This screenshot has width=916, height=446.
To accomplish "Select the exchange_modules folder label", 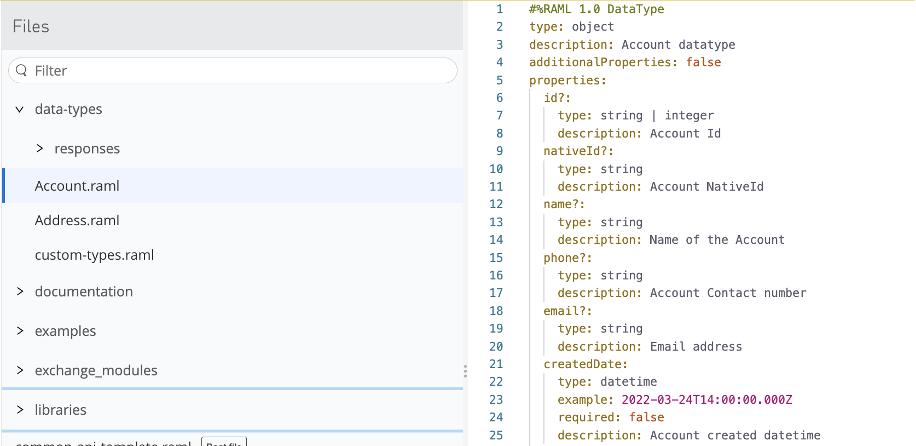I will click(x=96, y=371).
